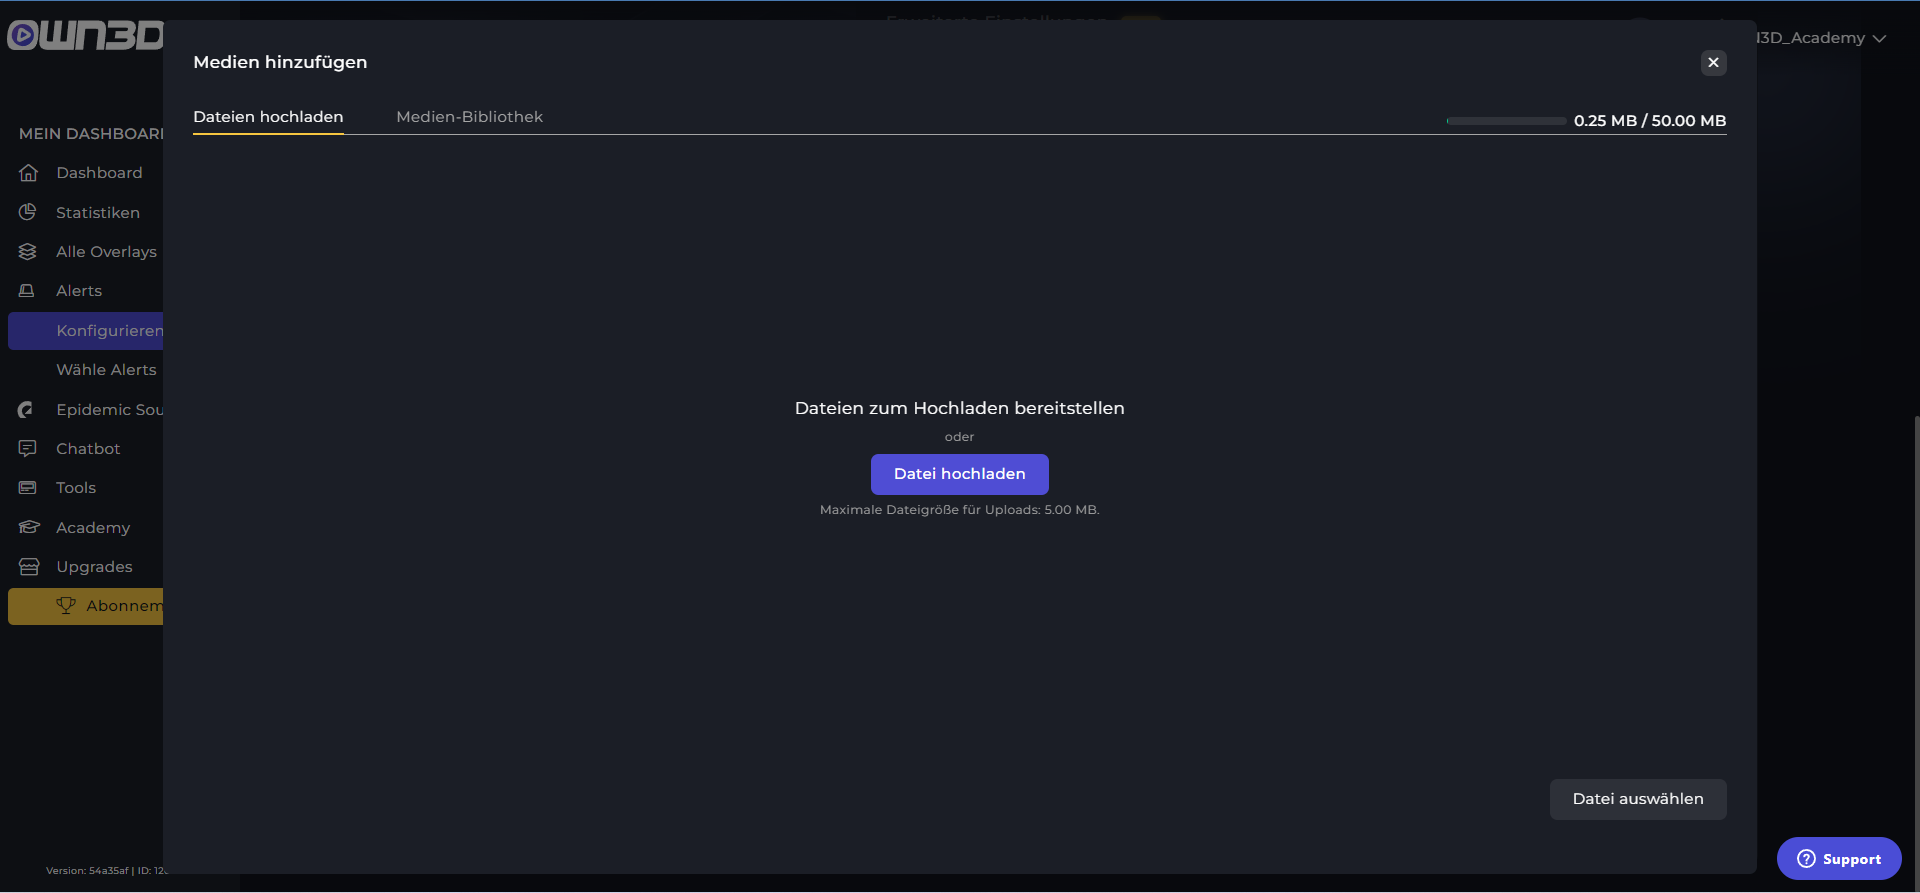Click the Upgrades shop icon
This screenshot has height=893, width=1920.
click(29, 567)
